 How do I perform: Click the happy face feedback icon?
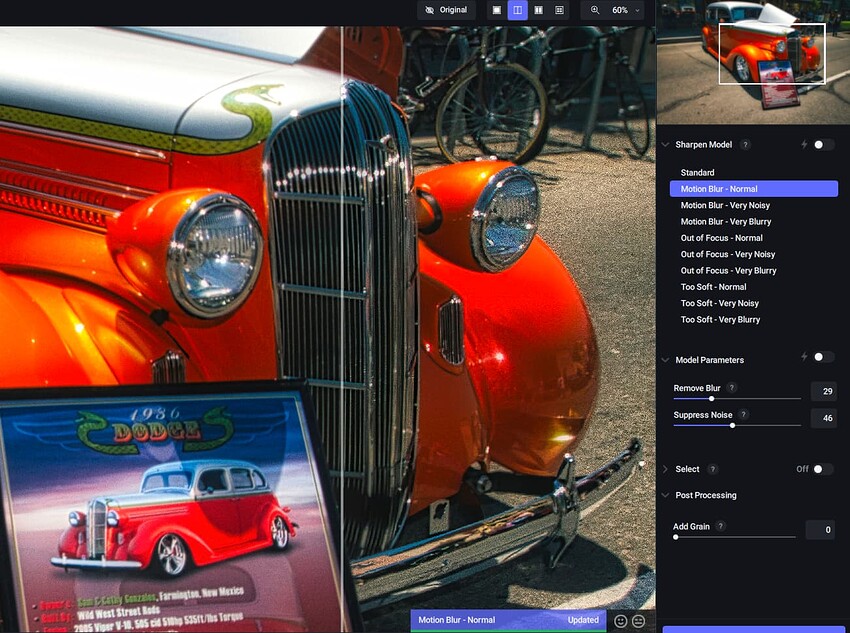pos(620,621)
